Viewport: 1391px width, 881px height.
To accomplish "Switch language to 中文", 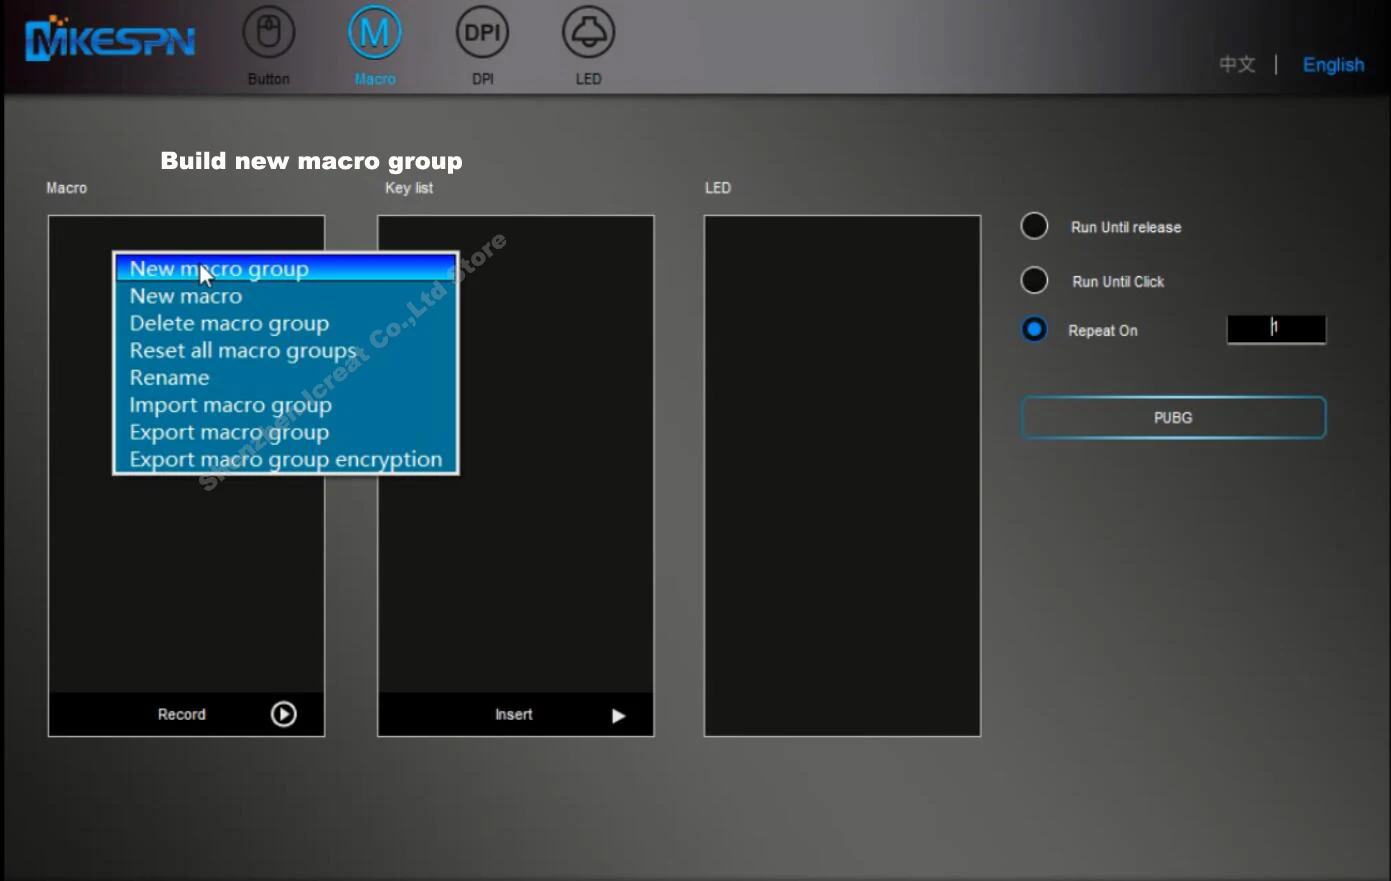I will (x=1237, y=64).
